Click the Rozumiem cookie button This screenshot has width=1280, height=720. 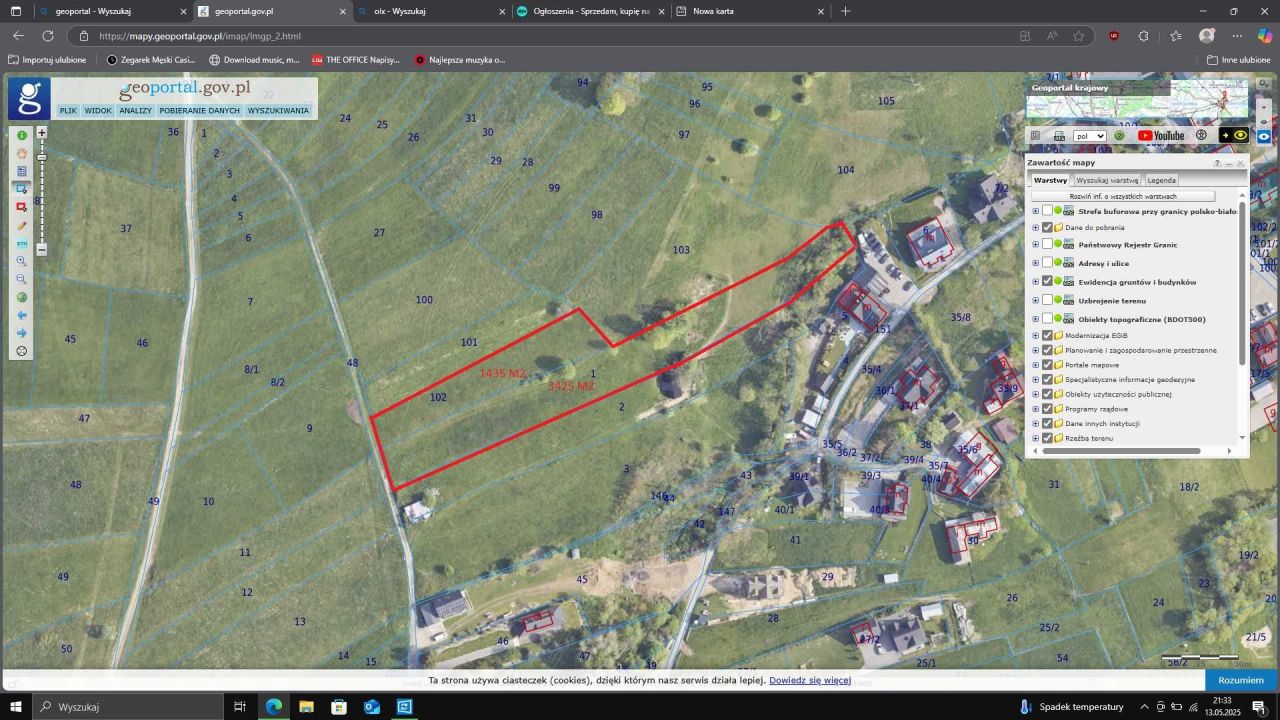(x=1240, y=680)
